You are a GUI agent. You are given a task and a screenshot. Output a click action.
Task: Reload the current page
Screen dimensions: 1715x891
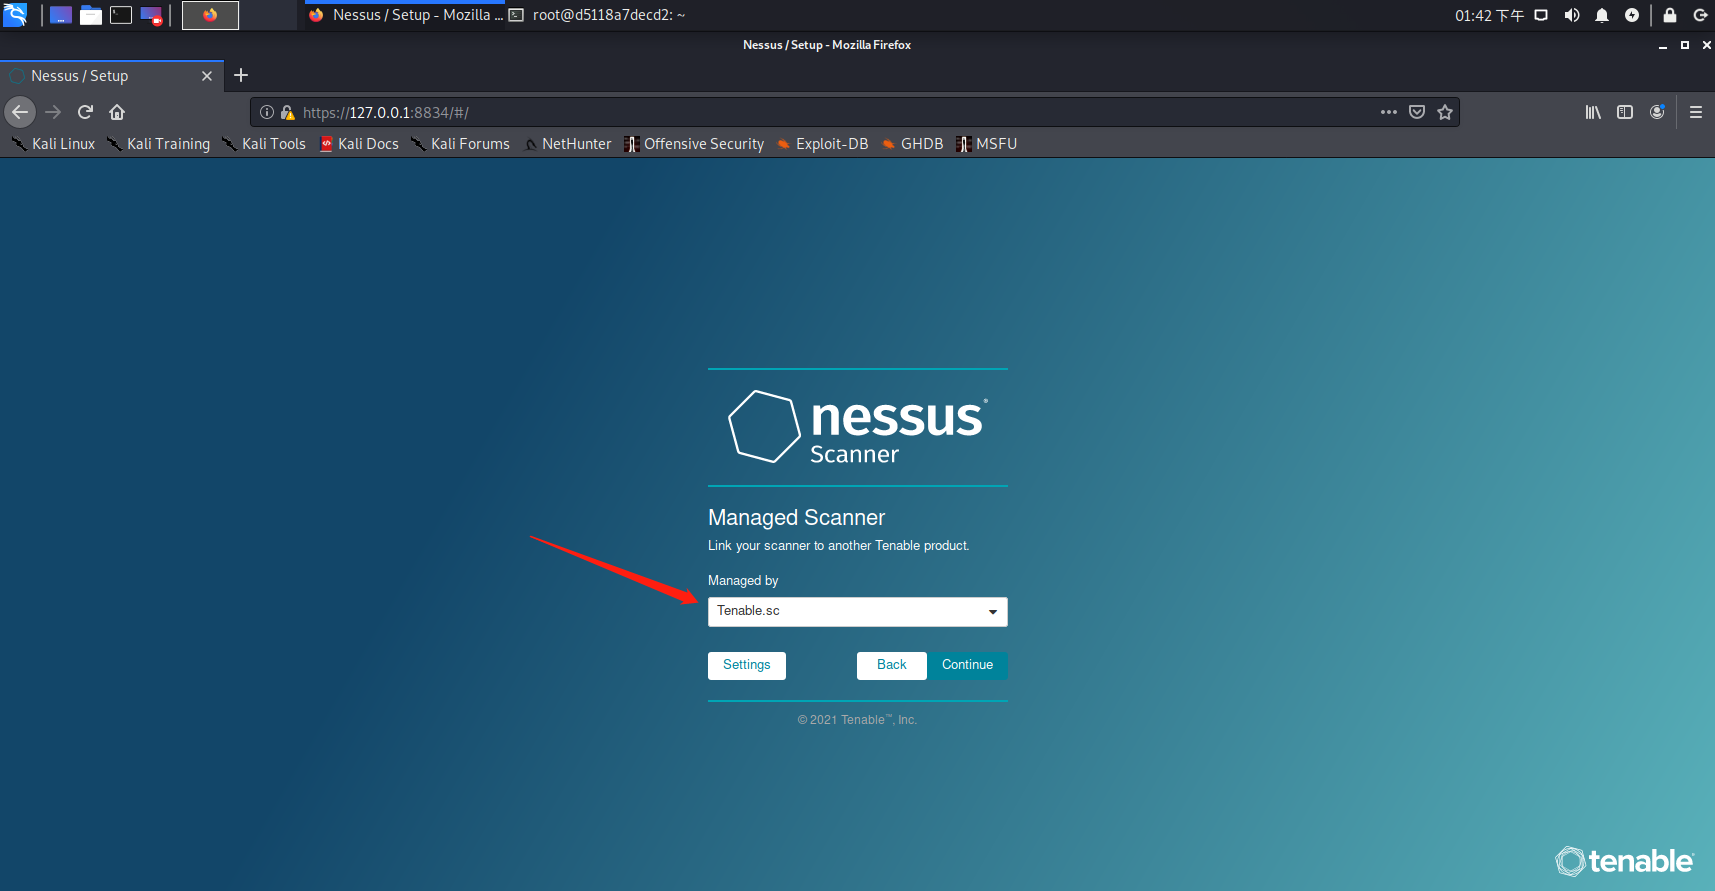pyautogui.click(x=86, y=112)
